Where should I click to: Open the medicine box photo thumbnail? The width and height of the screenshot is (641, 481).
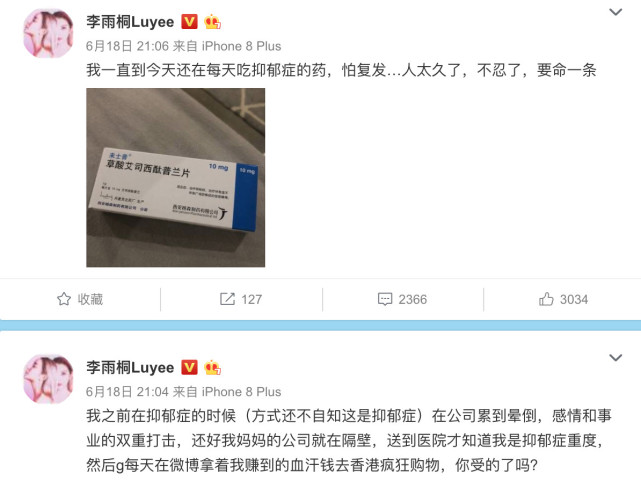pyautogui.click(x=175, y=178)
